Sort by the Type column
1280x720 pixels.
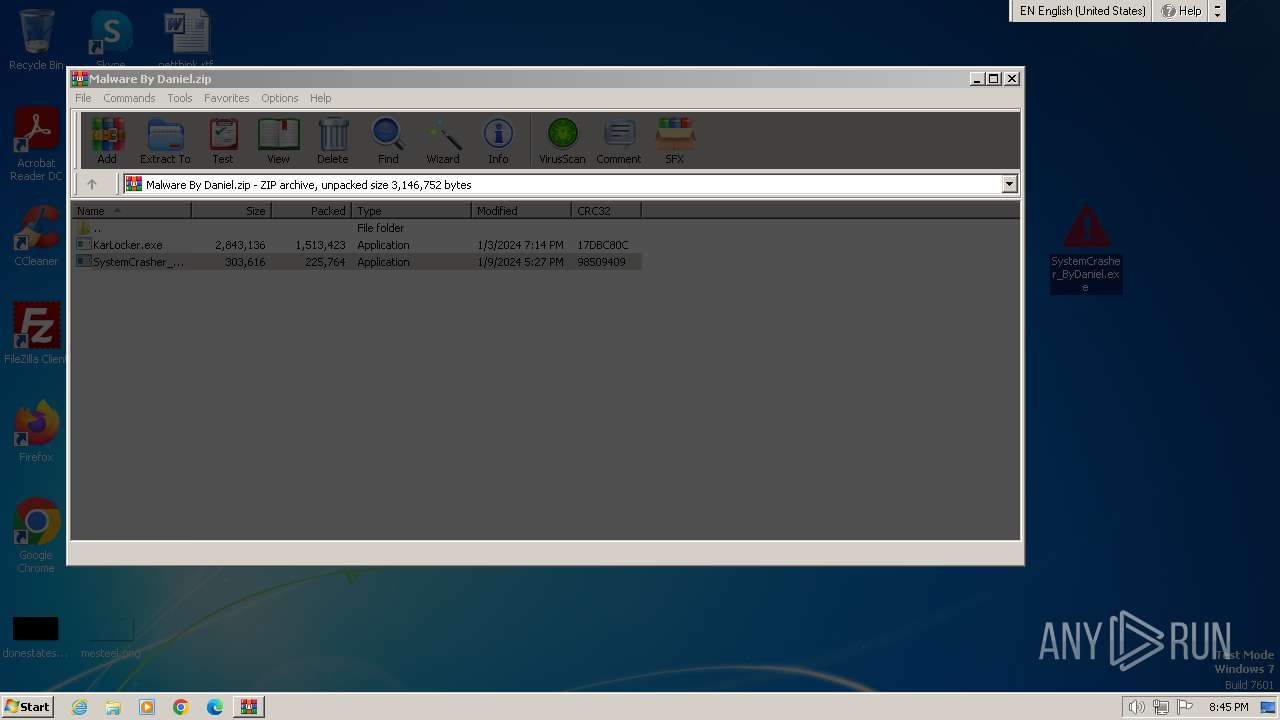pyautogui.click(x=411, y=210)
